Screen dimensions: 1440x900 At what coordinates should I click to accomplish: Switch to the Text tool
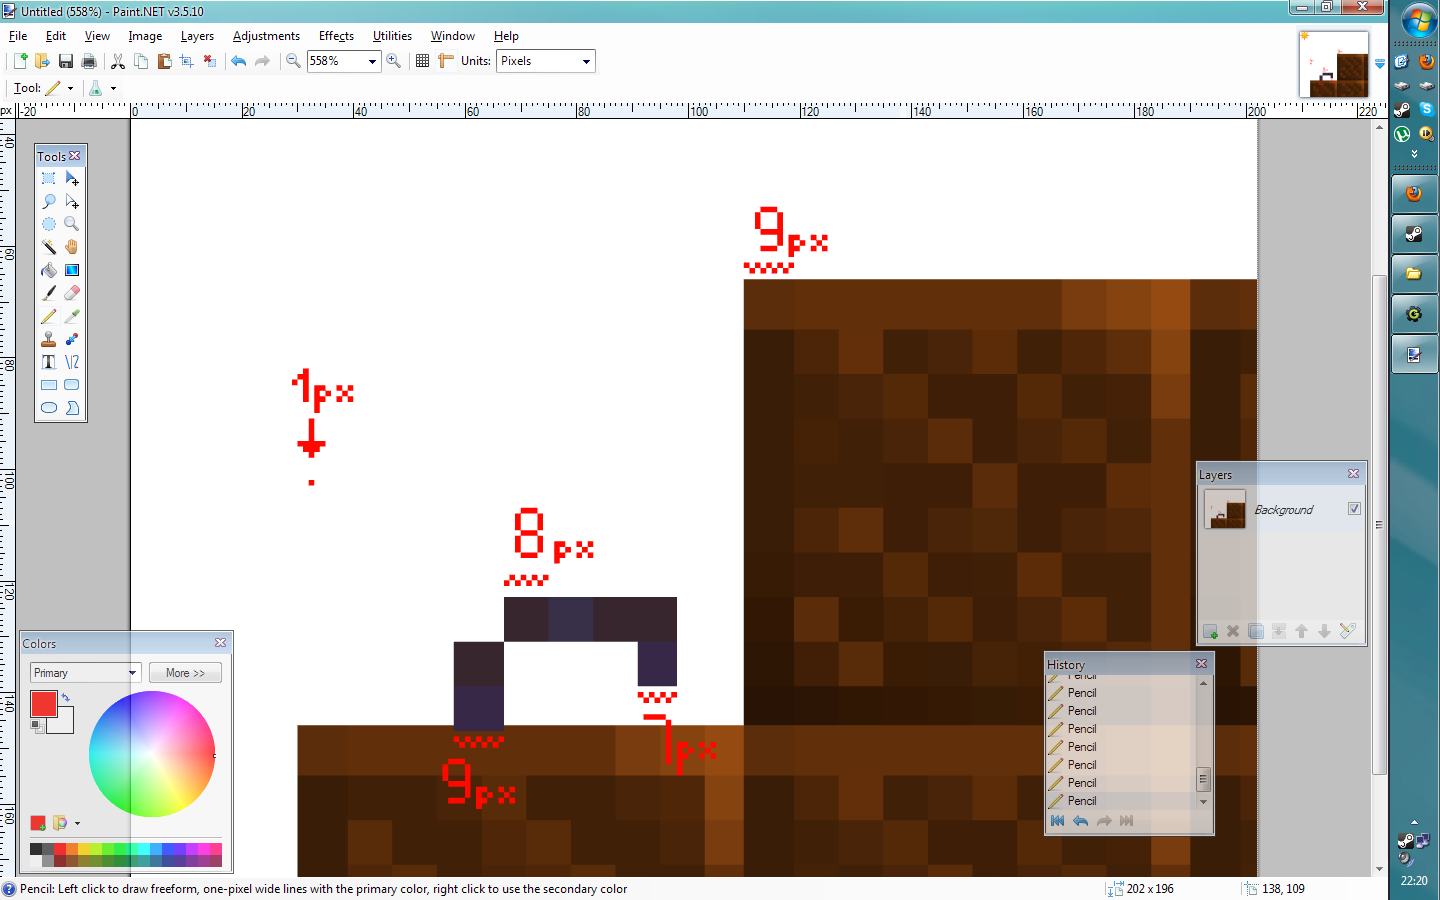pyautogui.click(x=48, y=362)
